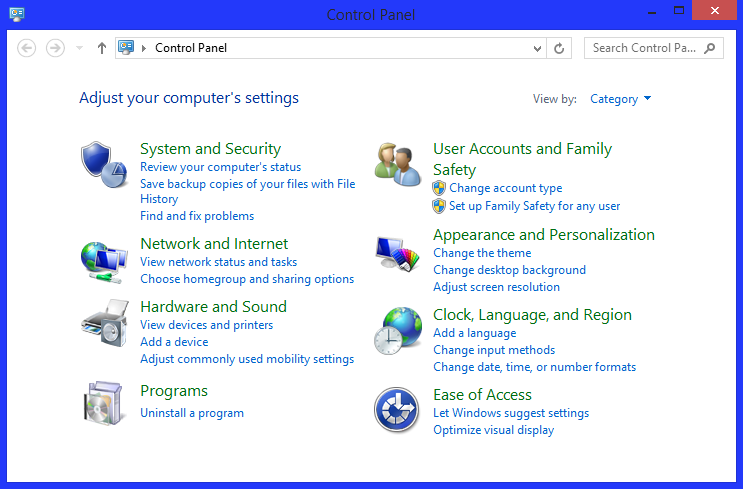The image size is (743, 489).
Task: Click the Up arrow navigation button
Action: tap(101, 48)
